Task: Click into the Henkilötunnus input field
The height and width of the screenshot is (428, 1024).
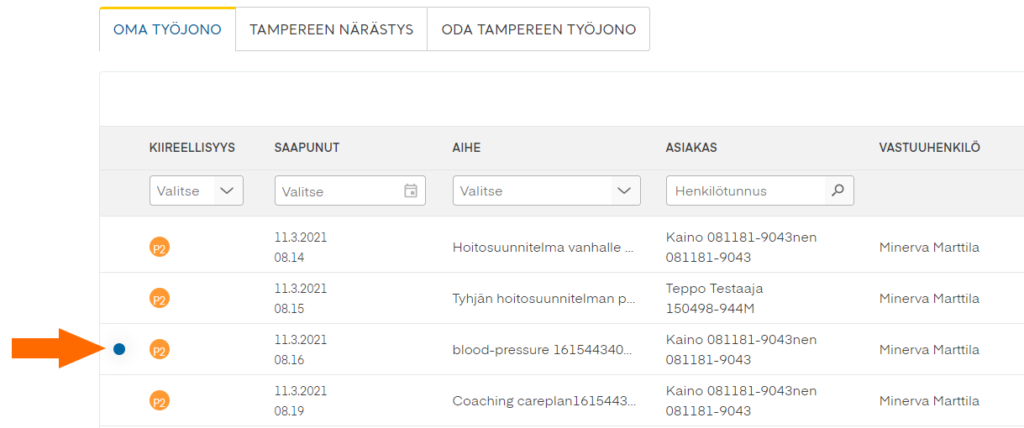Action: (745, 191)
